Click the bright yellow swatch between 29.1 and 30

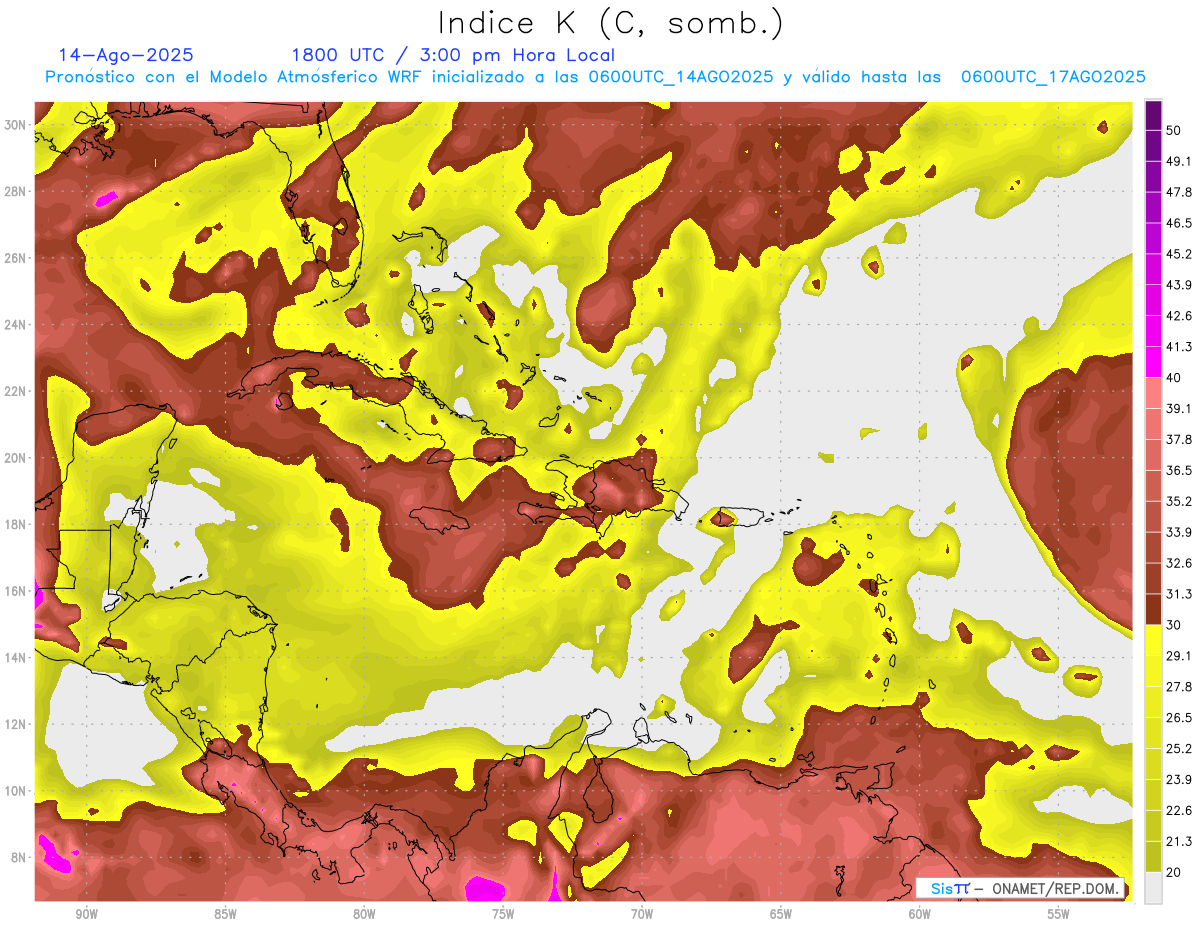[x=1153, y=640]
